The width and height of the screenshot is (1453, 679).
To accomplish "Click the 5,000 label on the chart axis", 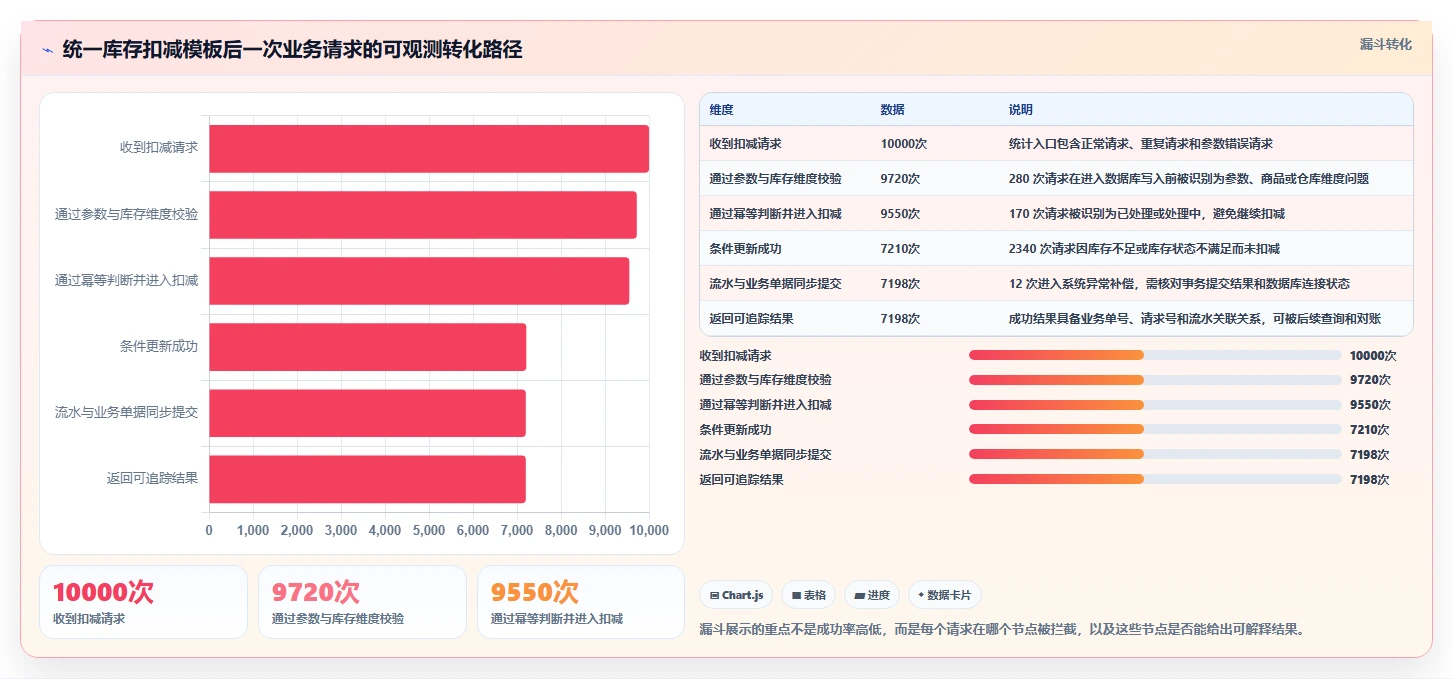I will tap(429, 531).
